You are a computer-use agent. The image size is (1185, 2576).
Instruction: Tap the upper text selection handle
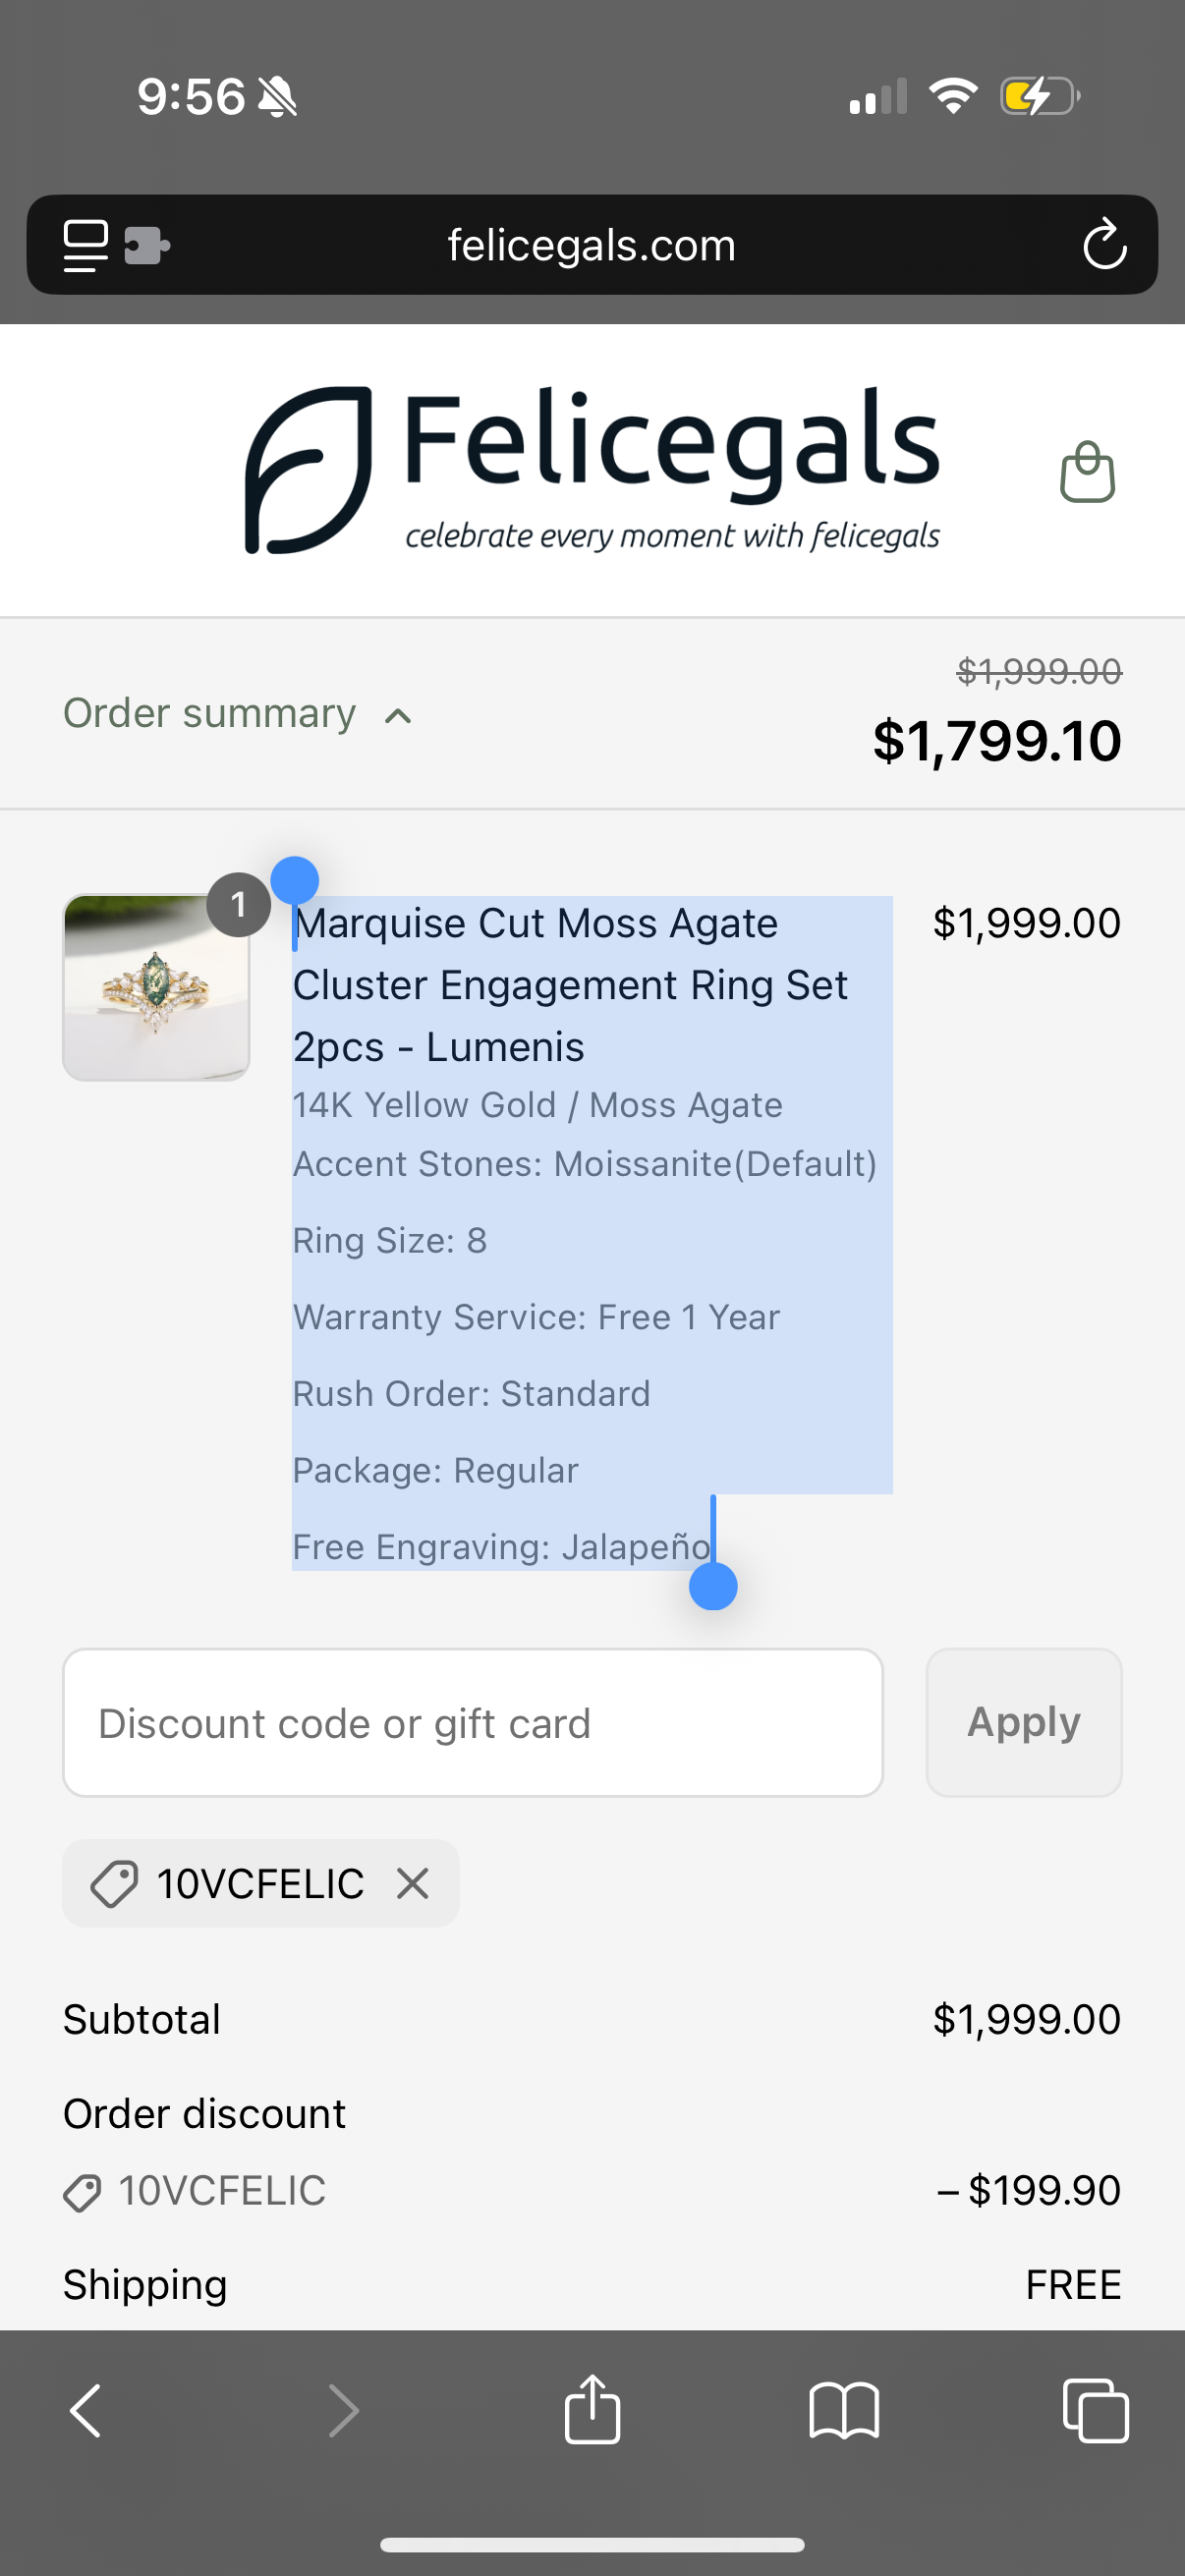[295, 881]
